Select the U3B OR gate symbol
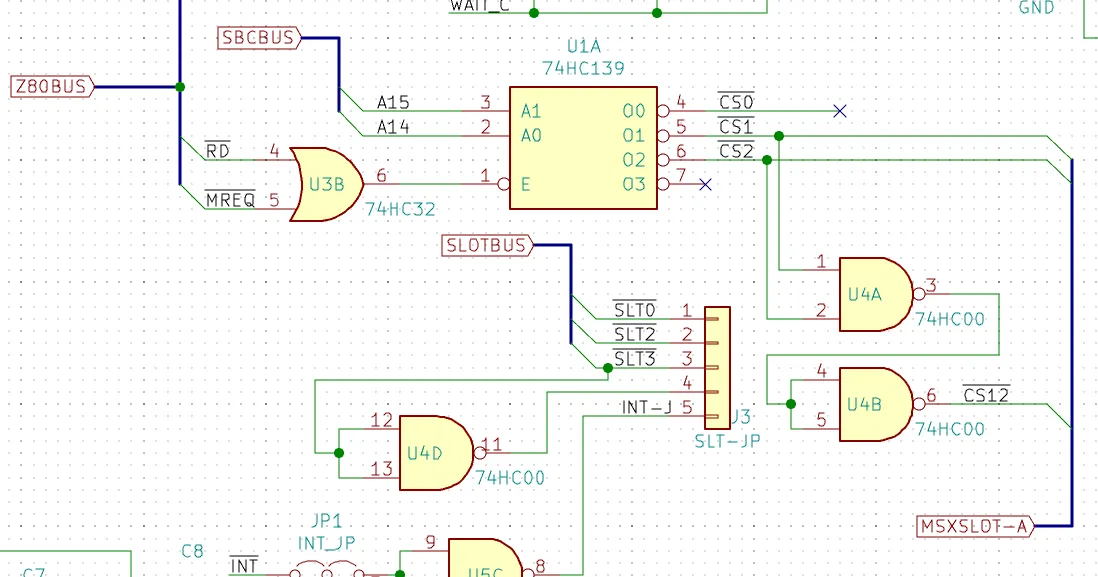This screenshot has height=577, width=1098. (326, 184)
